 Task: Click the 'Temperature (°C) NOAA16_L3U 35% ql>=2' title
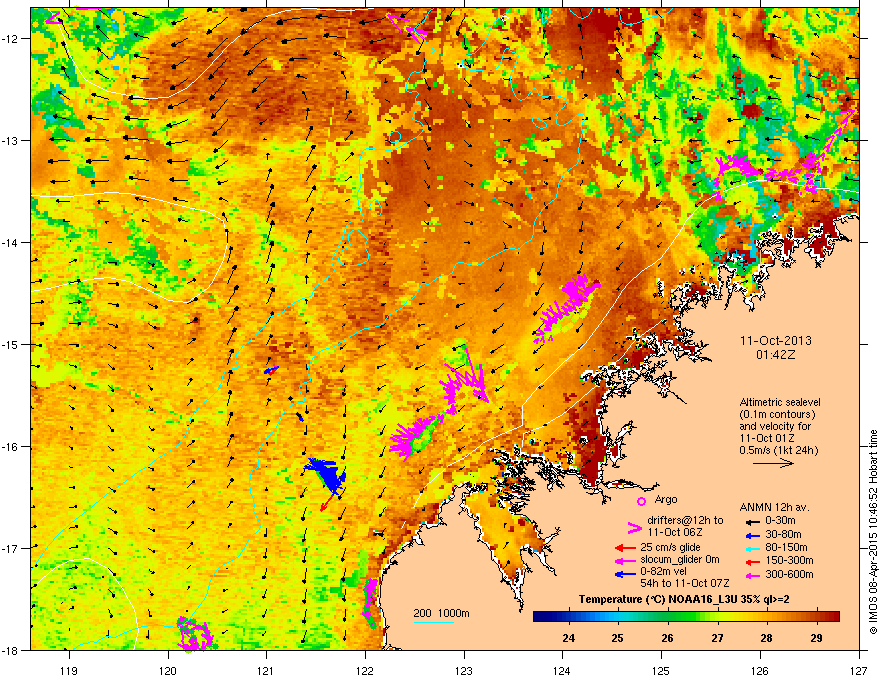pos(684,600)
